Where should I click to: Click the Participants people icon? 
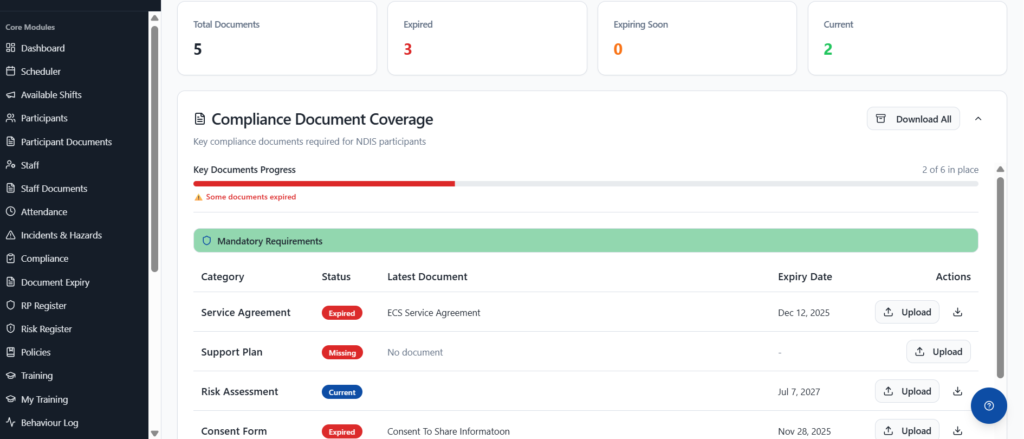coord(10,118)
